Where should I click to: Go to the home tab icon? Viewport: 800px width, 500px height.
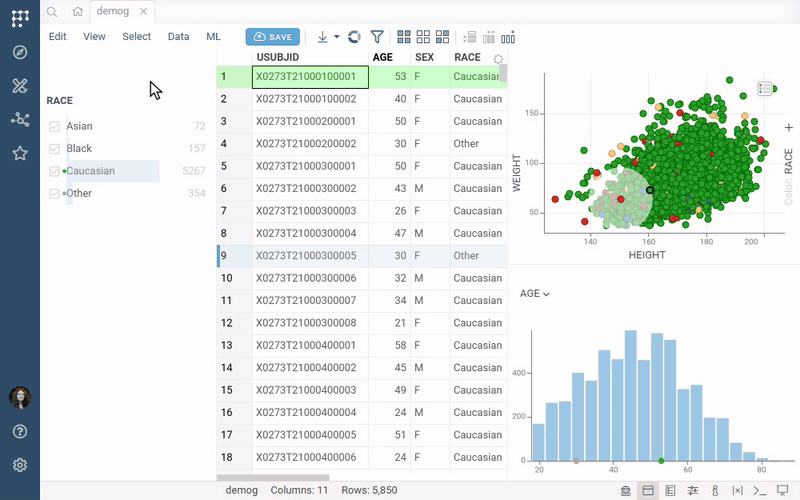[78, 11]
